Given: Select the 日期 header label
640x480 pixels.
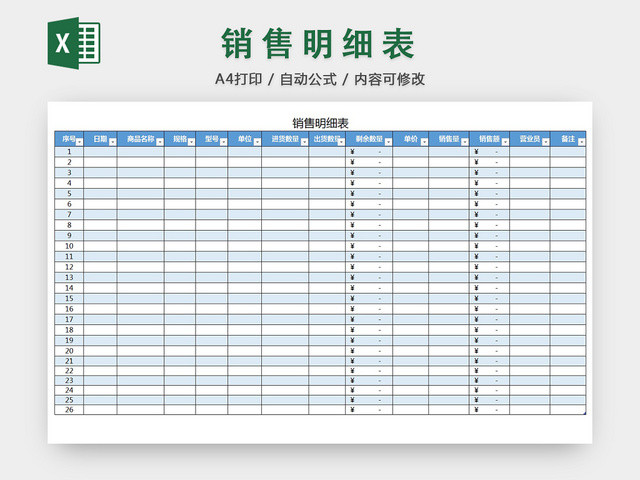Looking at the screenshot, I should [x=100, y=139].
